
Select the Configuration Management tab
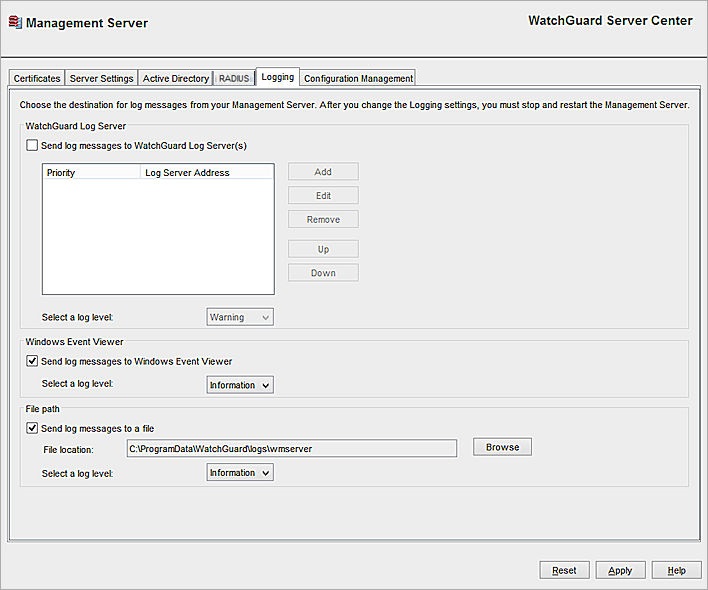[358, 78]
